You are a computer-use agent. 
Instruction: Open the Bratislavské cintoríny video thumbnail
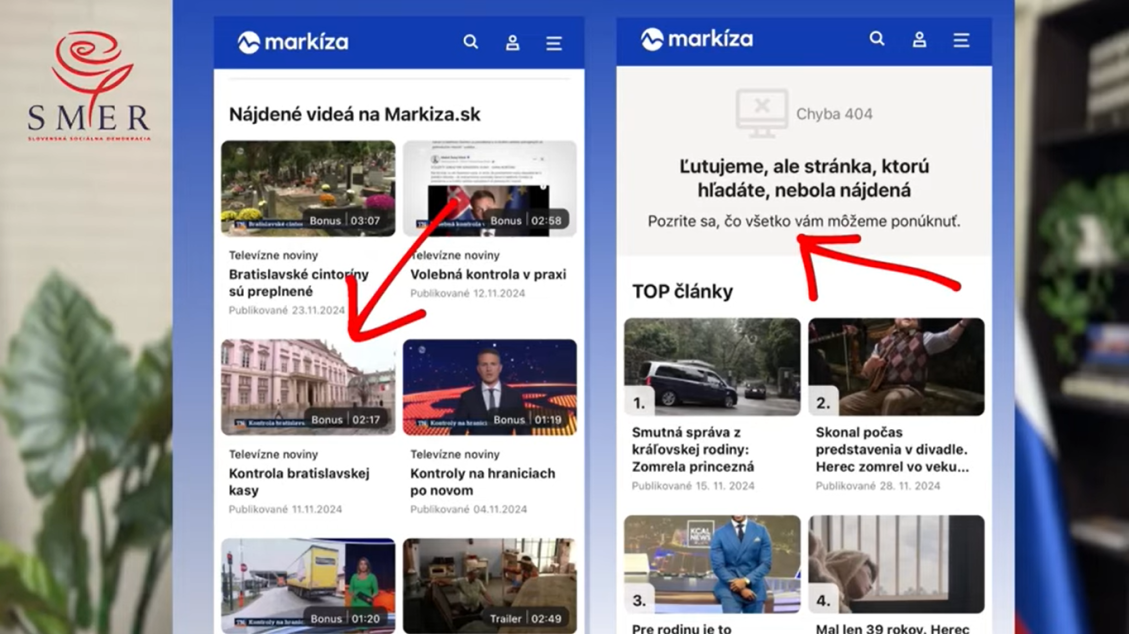point(308,189)
